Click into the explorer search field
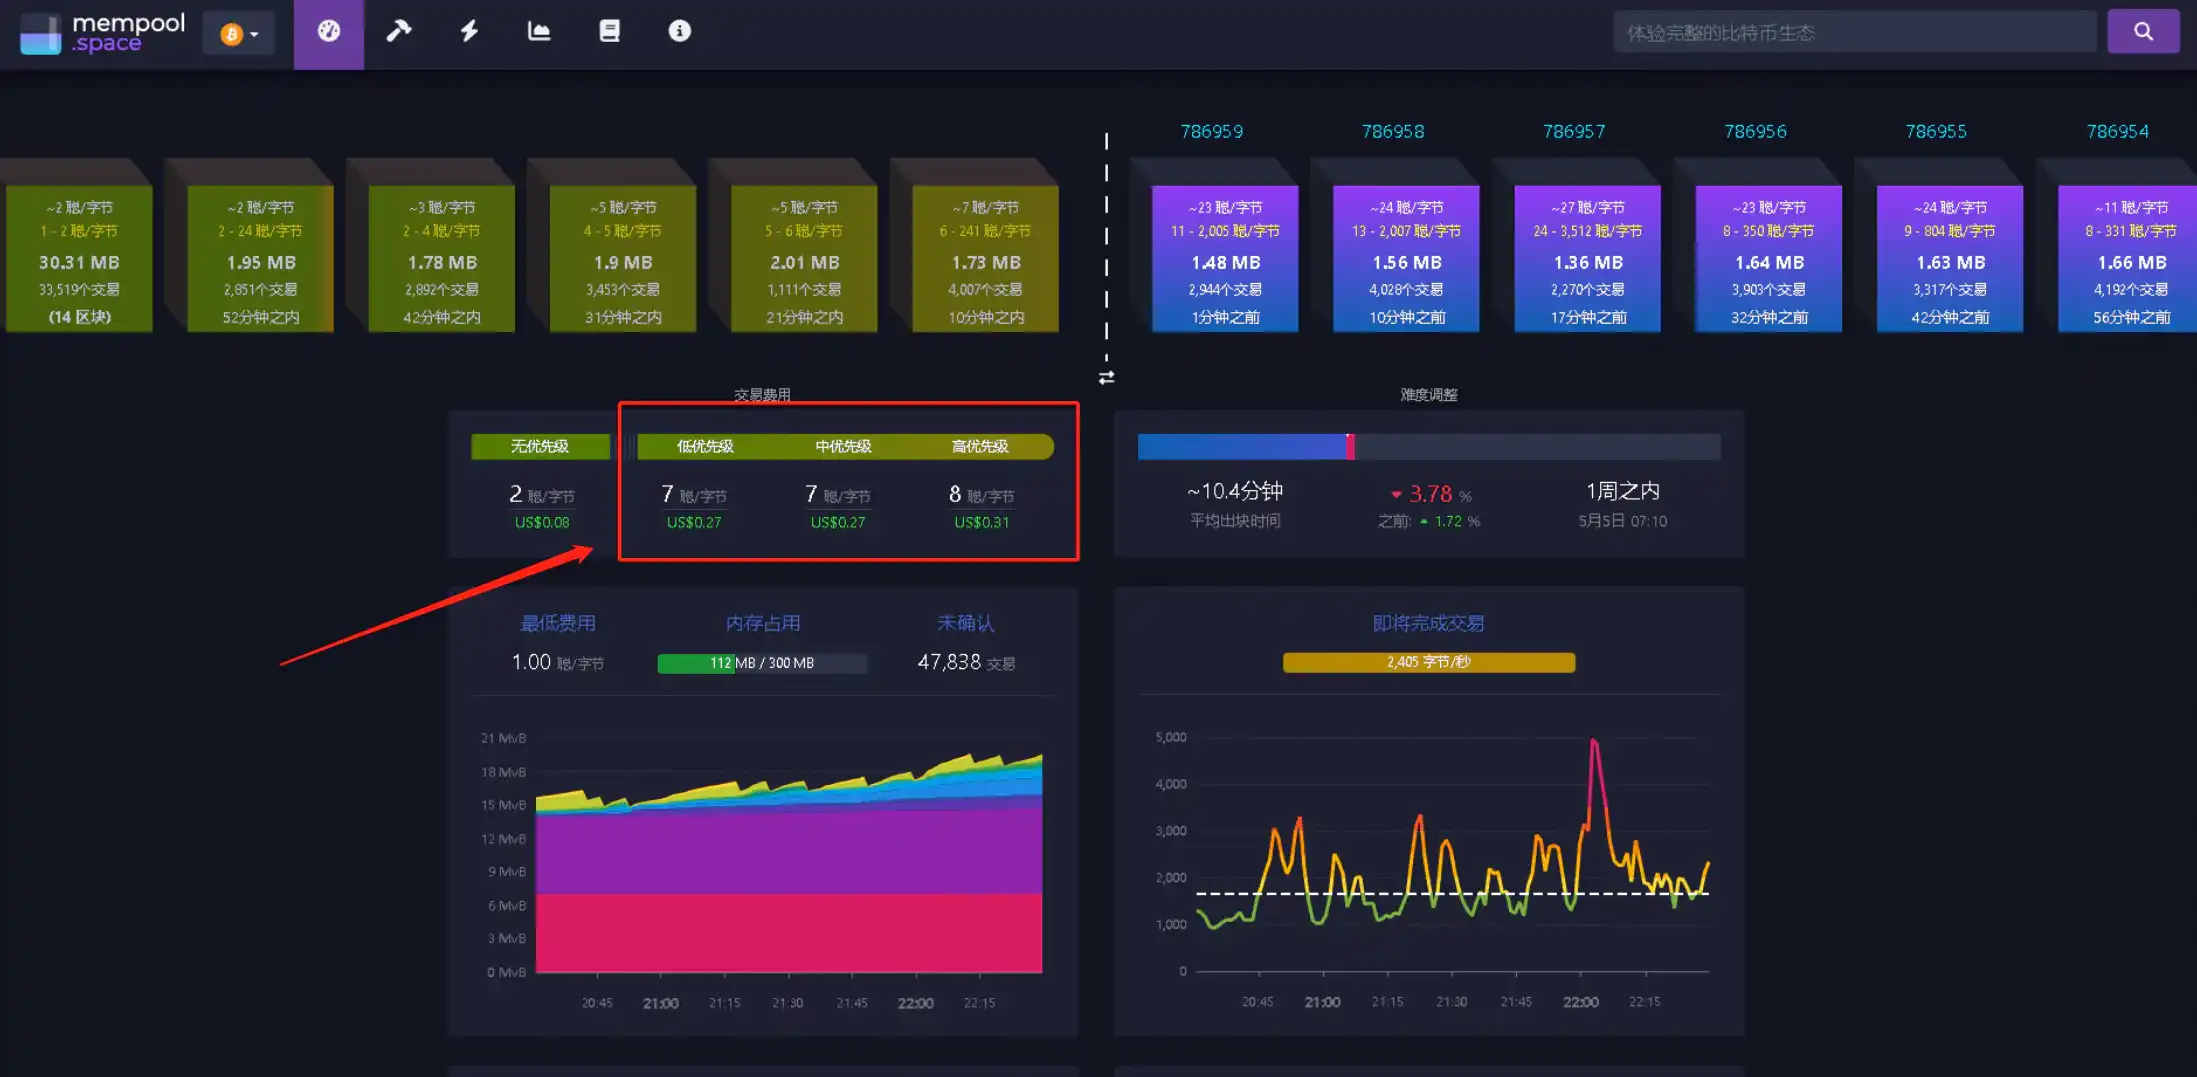 click(1853, 33)
